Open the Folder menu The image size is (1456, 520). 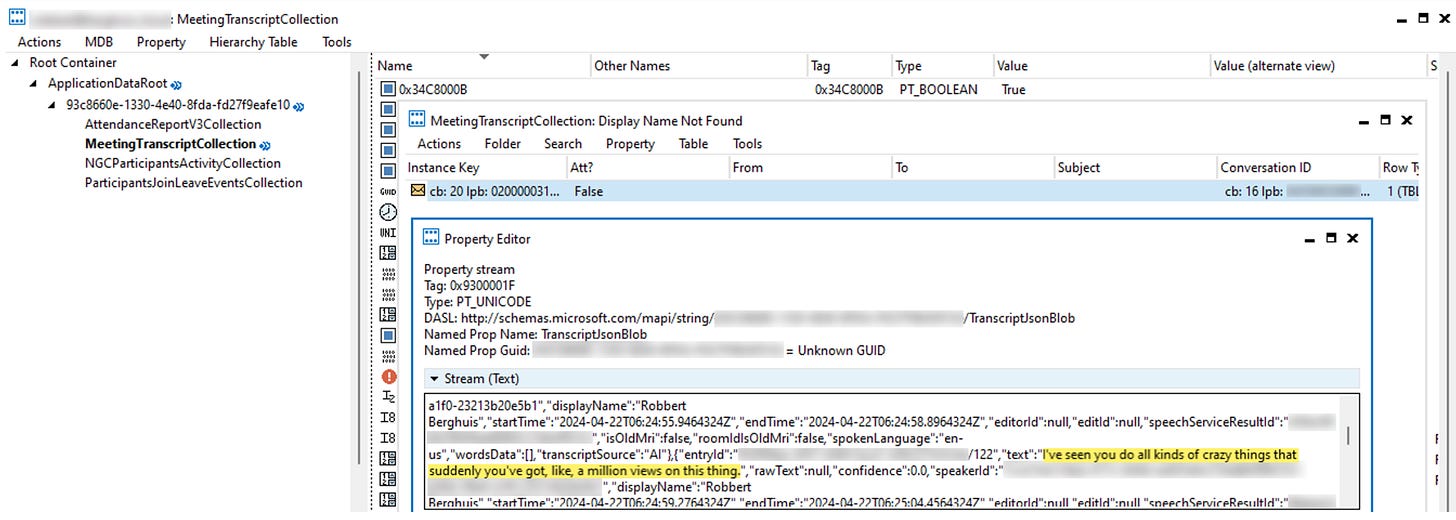click(503, 144)
